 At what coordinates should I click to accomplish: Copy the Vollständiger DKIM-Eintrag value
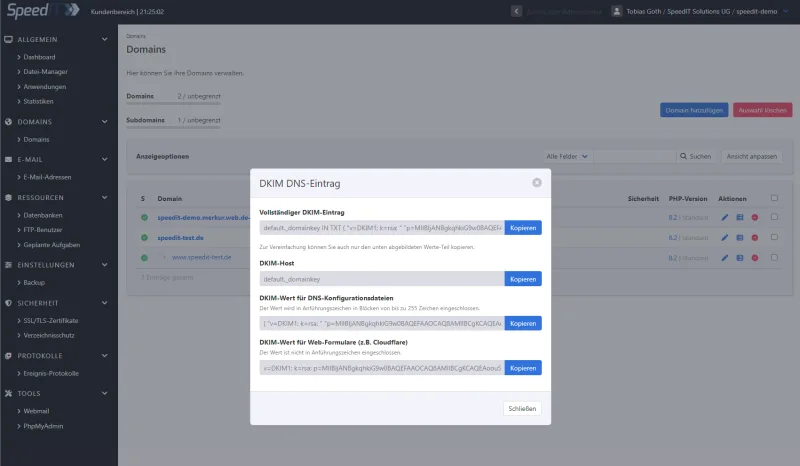[523, 228]
